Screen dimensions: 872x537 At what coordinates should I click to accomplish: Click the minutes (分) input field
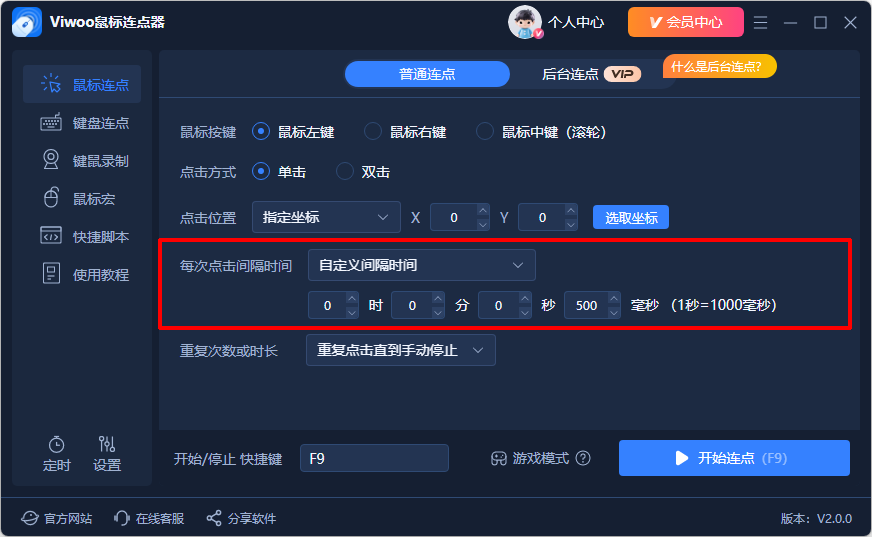[412, 305]
